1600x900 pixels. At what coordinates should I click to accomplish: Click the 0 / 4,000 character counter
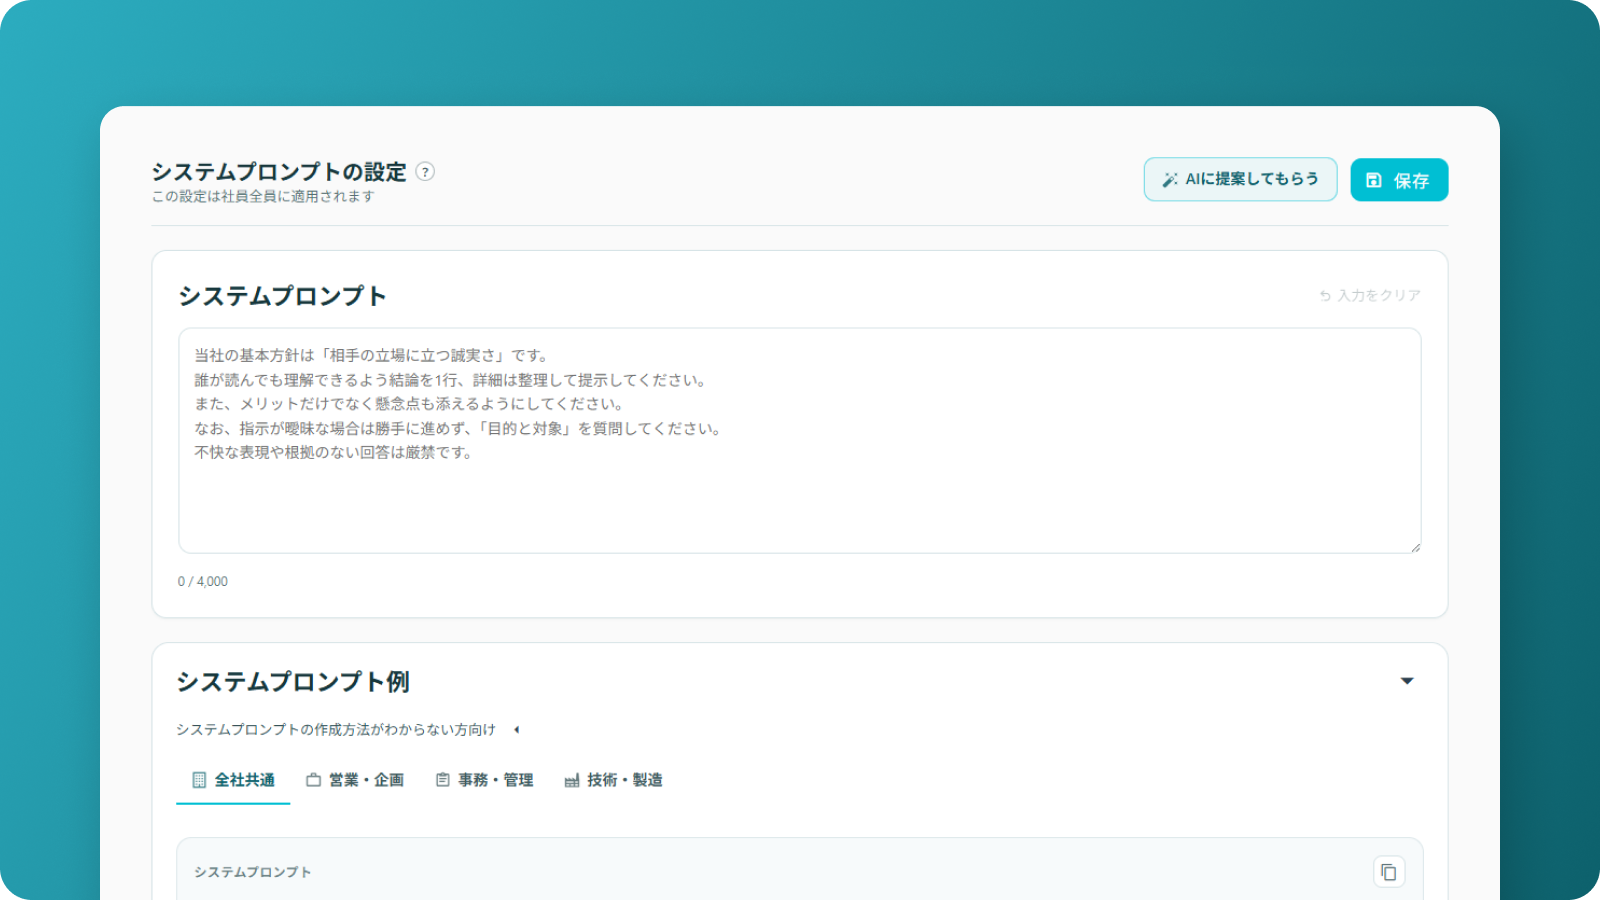coord(203,582)
